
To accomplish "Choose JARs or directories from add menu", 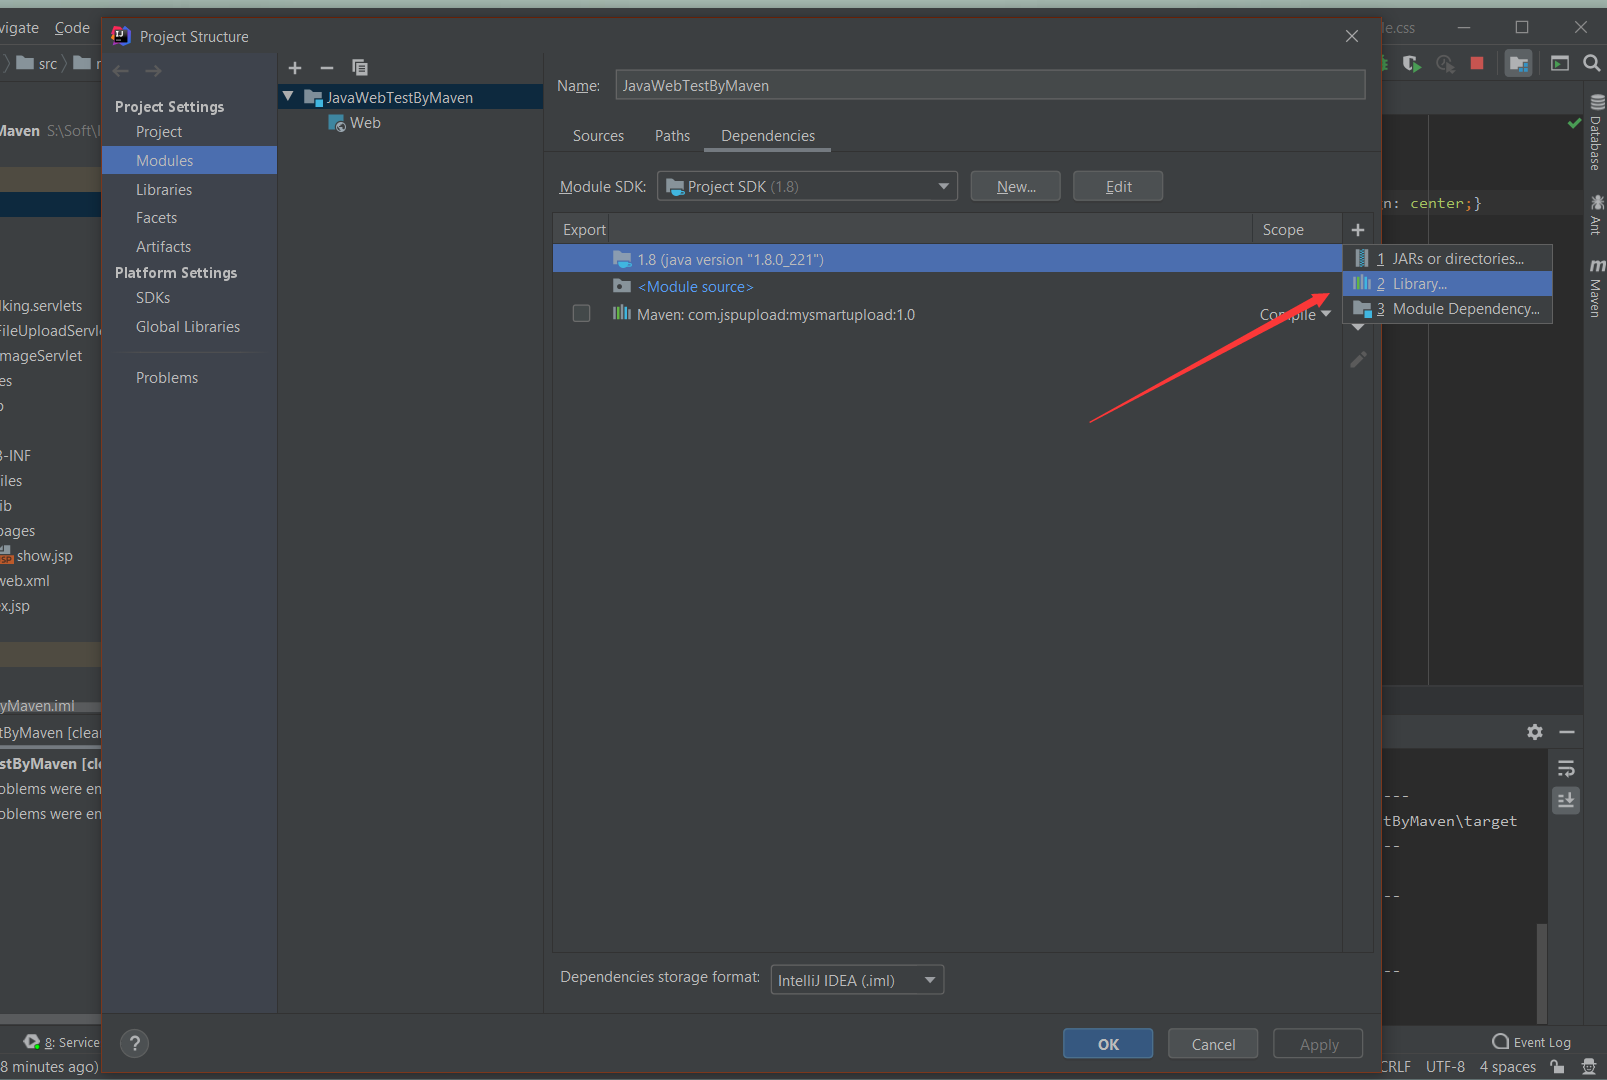I will point(1447,258).
